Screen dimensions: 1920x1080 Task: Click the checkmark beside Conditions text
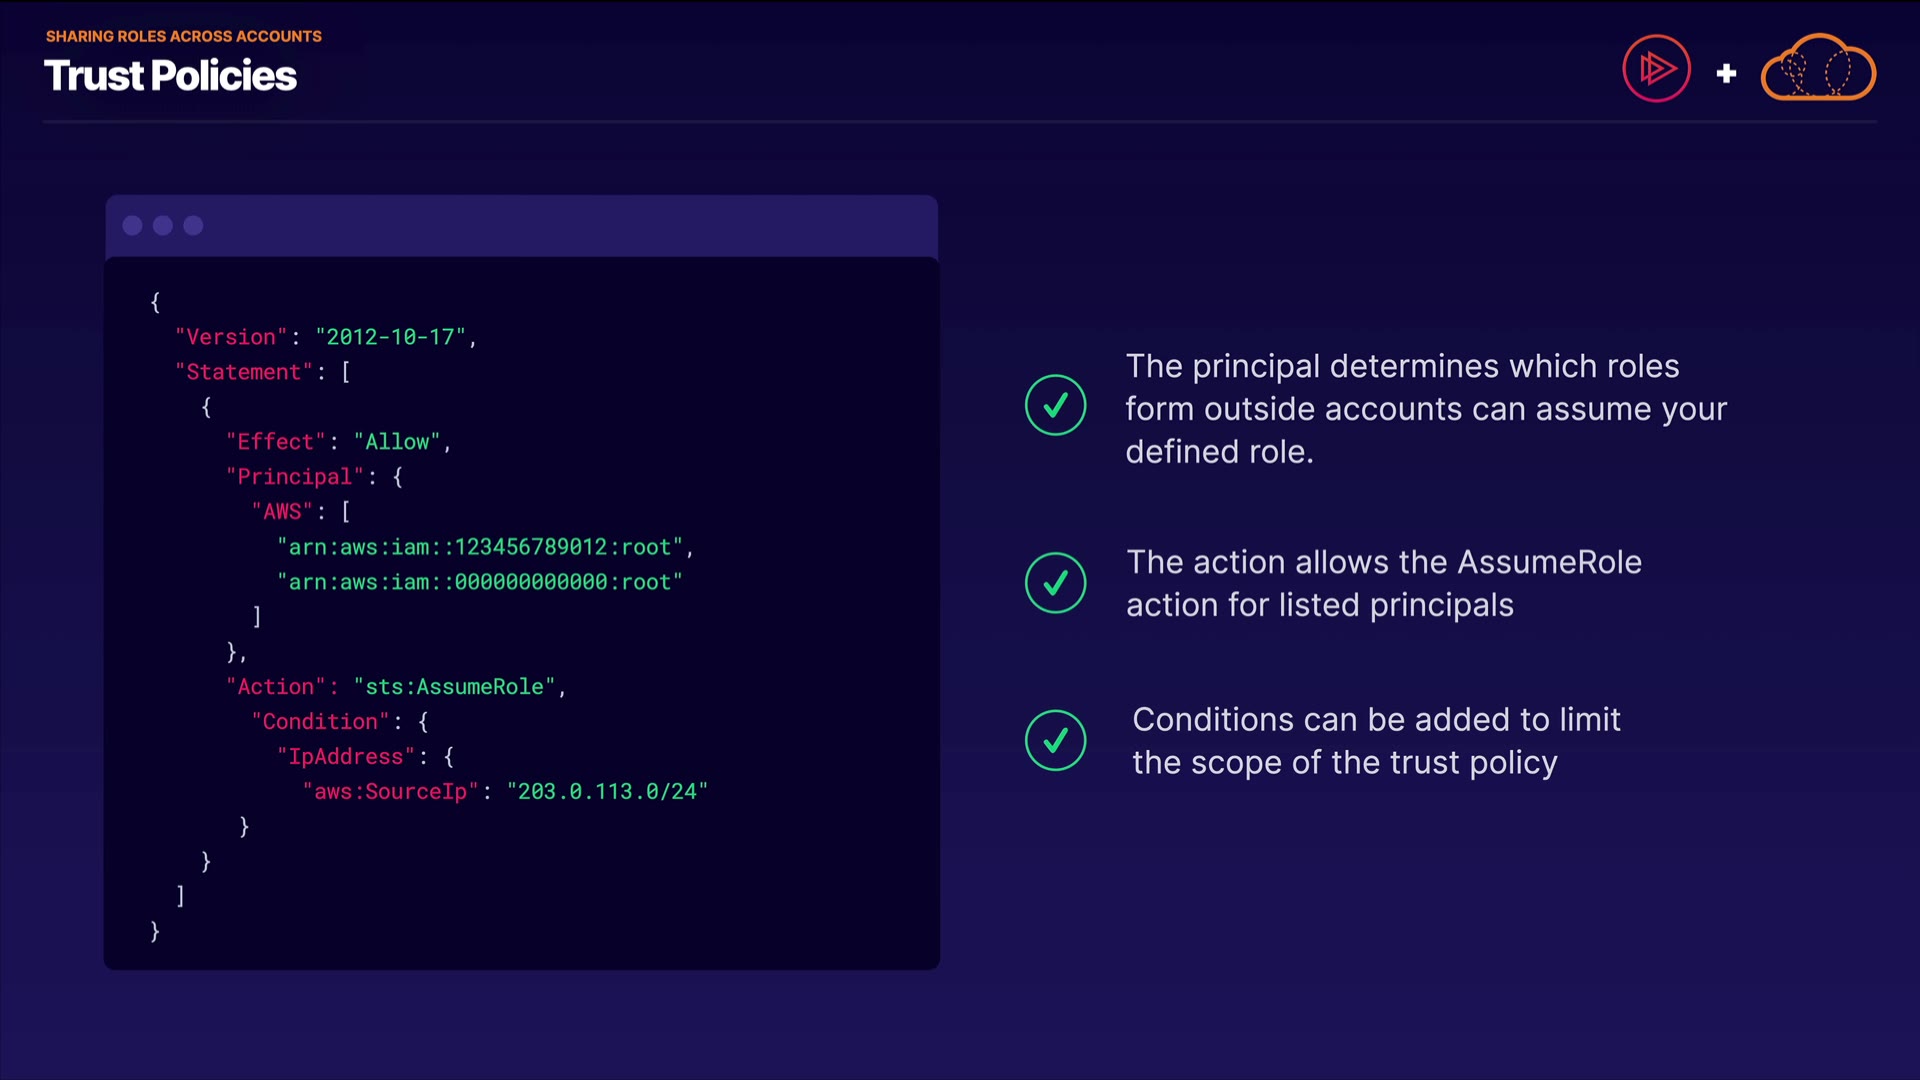[x=1055, y=741]
